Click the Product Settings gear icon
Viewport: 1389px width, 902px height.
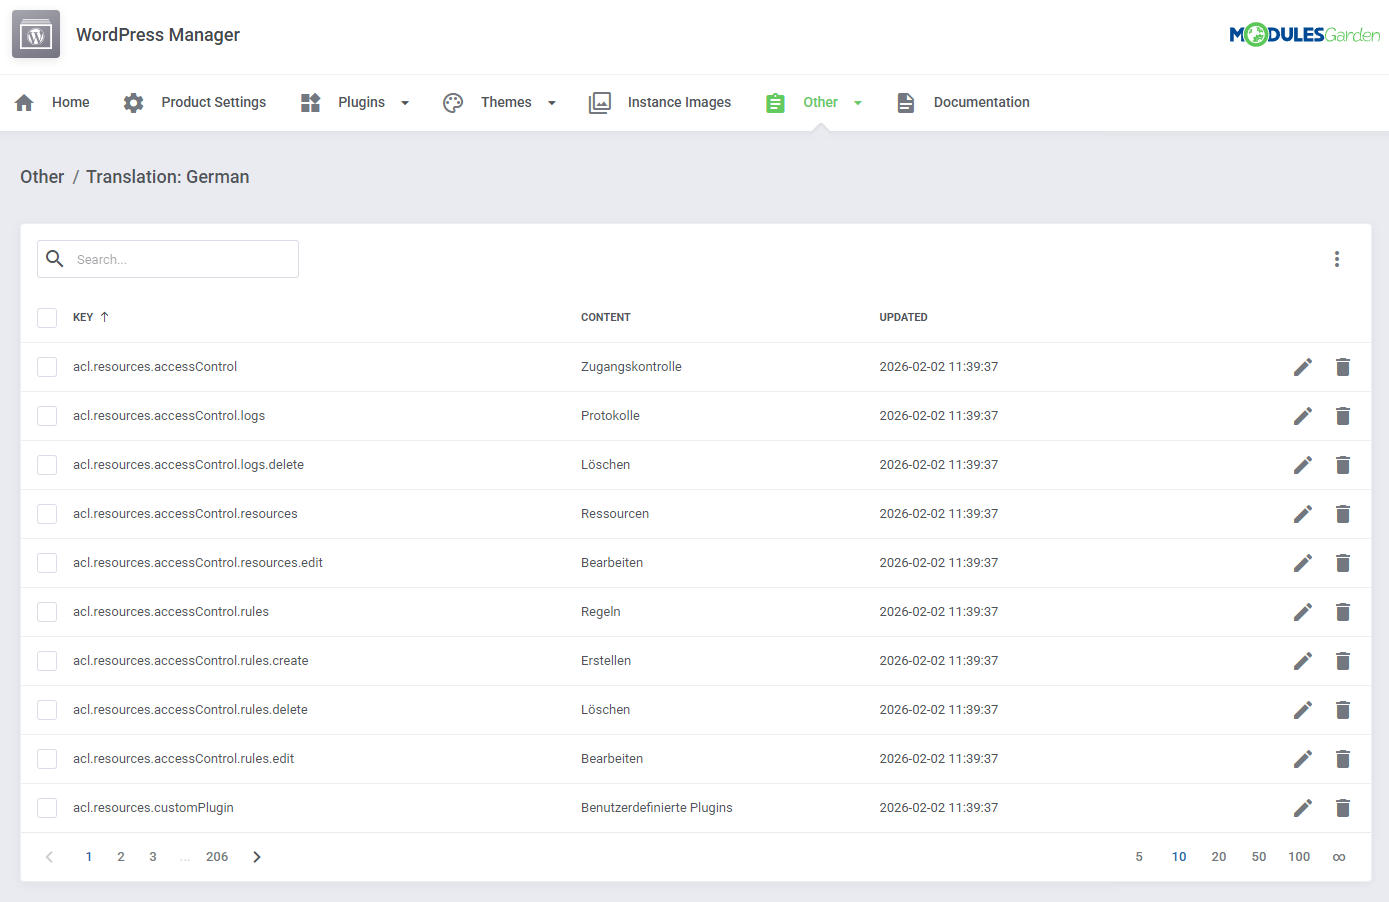pos(133,101)
